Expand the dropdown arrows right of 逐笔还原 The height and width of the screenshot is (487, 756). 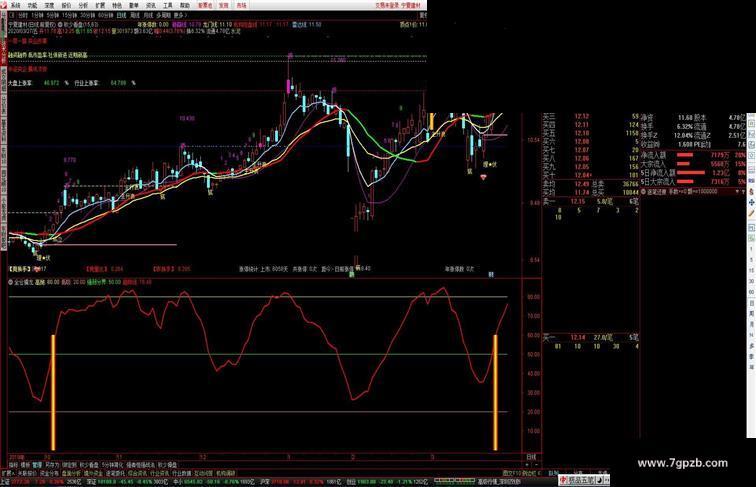tap(740, 191)
